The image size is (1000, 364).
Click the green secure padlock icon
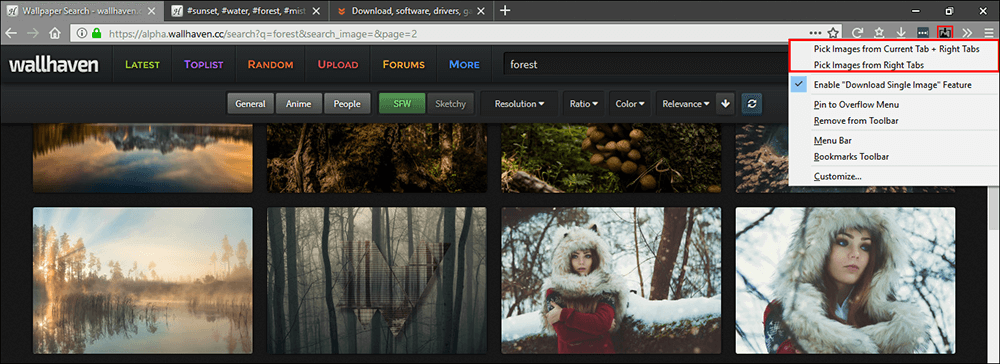[x=96, y=33]
